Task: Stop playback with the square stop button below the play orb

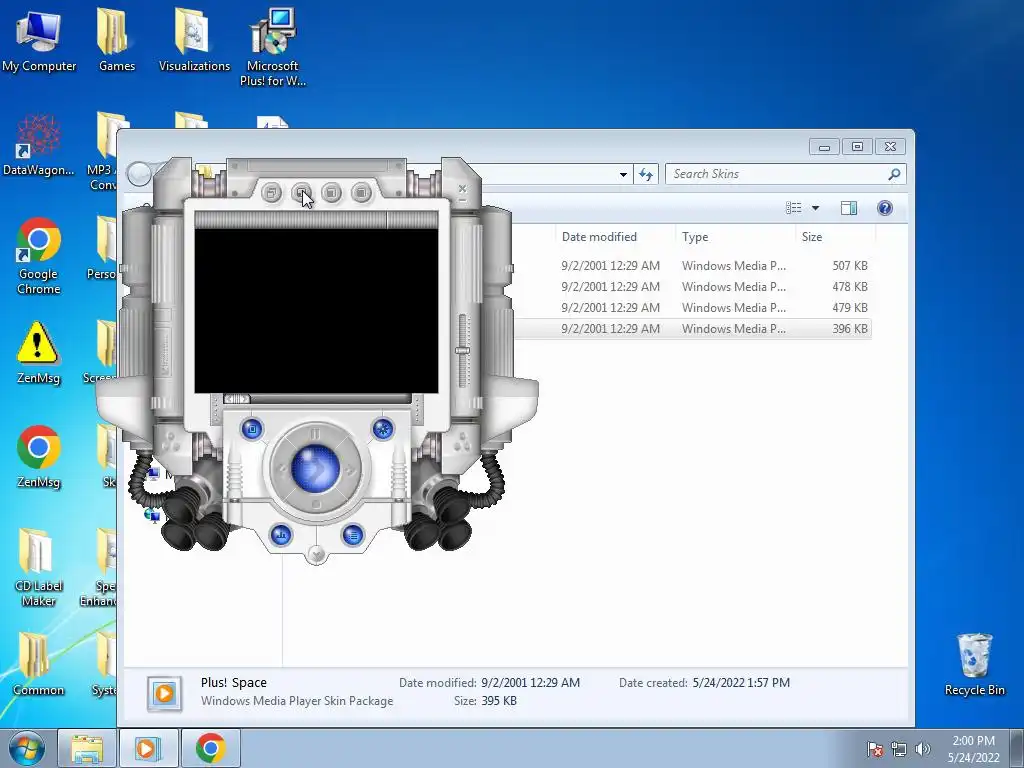Action: [x=315, y=505]
